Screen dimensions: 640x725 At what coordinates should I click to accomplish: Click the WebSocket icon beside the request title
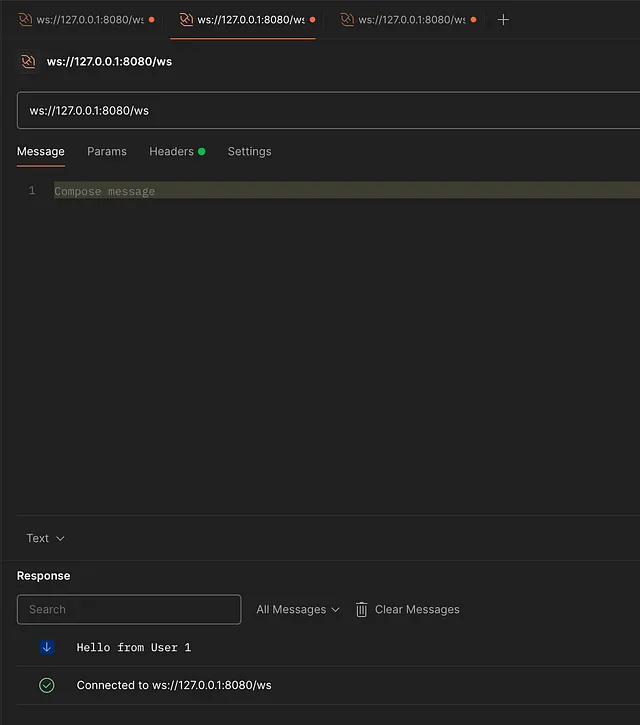(x=28, y=62)
